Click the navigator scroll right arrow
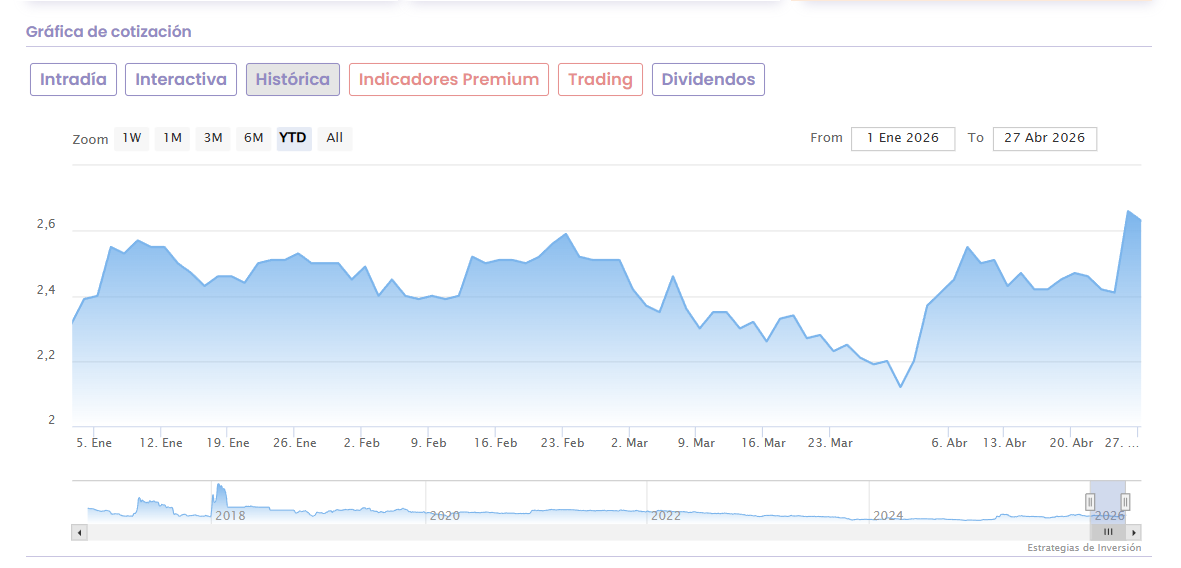The height and width of the screenshot is (568, 1181). (x=1134, y=532)
